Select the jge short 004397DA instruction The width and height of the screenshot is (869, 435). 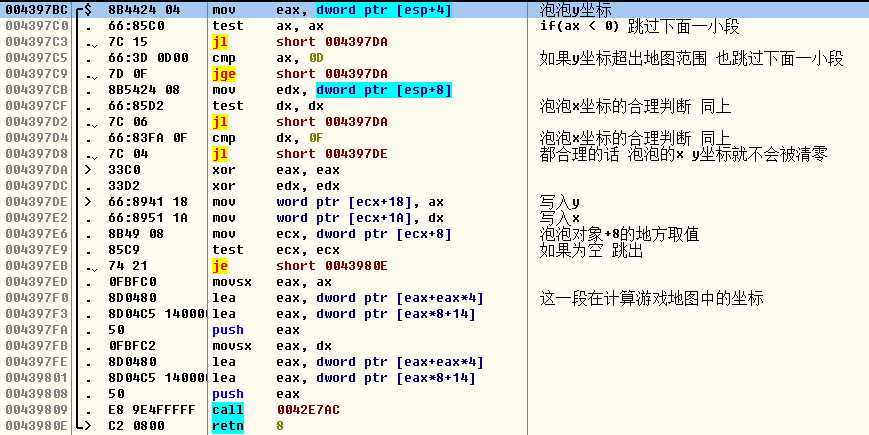click(x=300, y=74)
